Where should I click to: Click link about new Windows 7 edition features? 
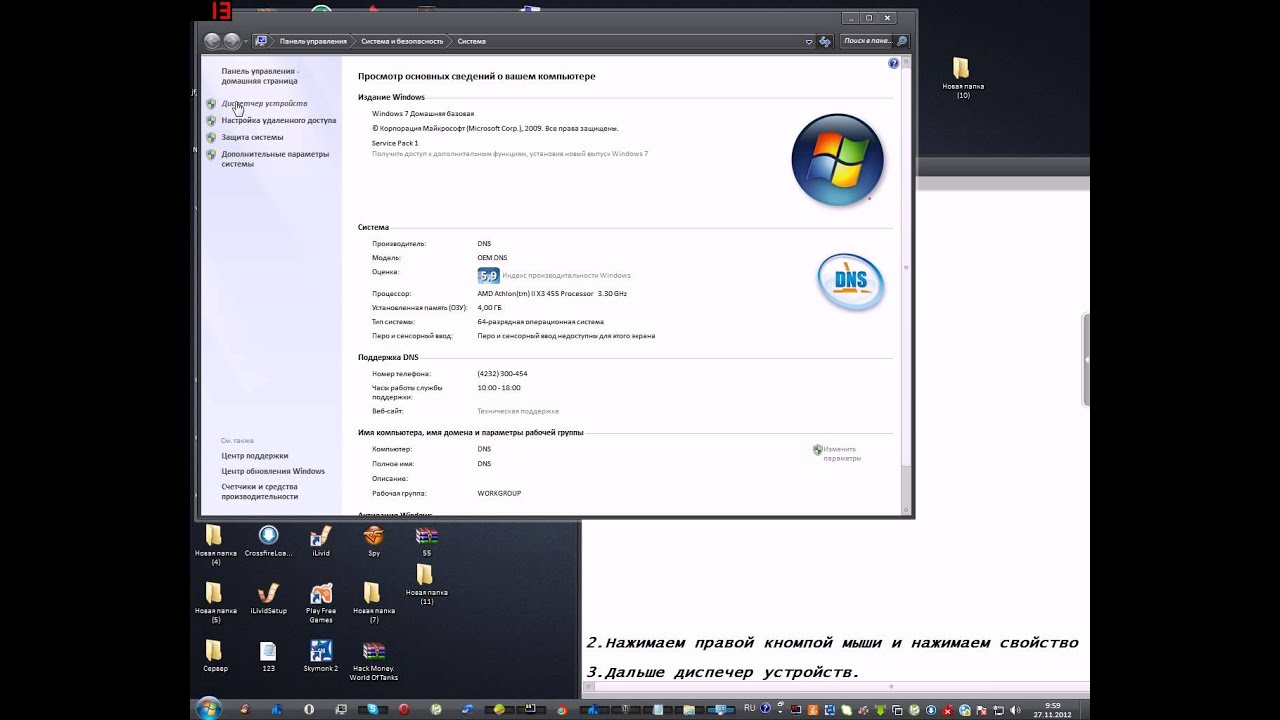pyautogui.click(x=510, y=154)
